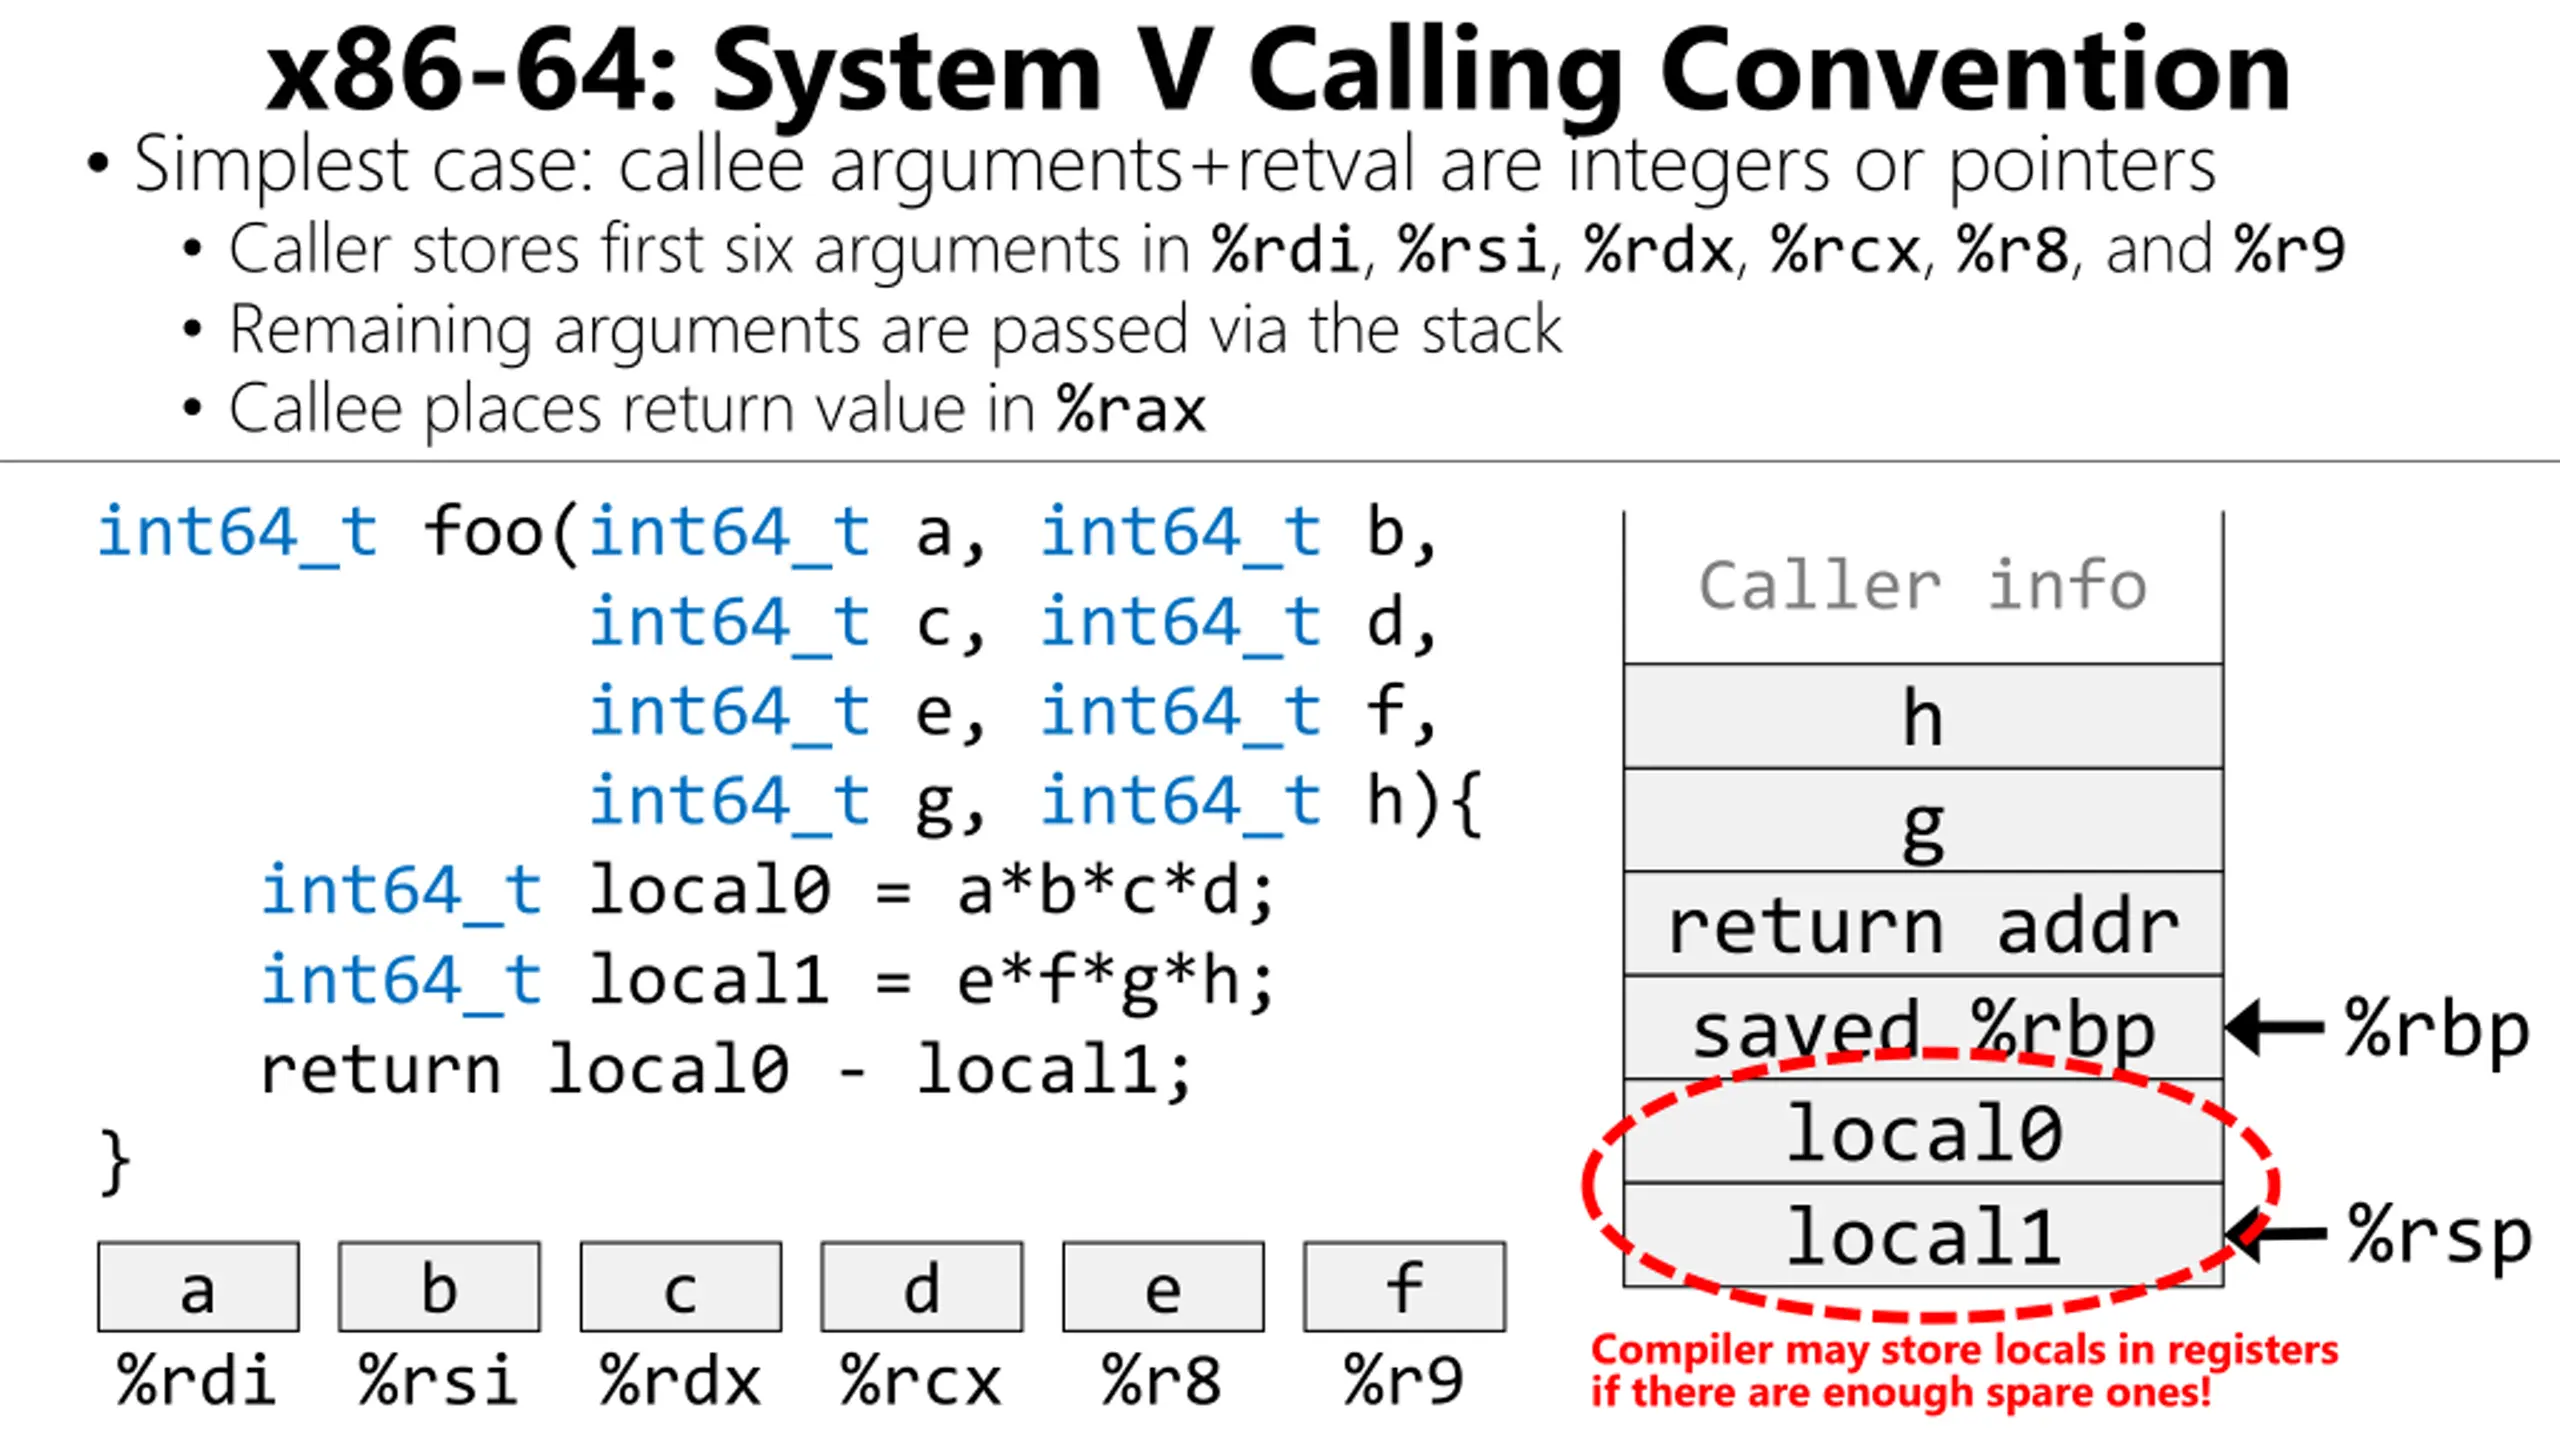2560x1440 pixels.
Task: Click the register box labeled e
Action: click(1163, 1287)
